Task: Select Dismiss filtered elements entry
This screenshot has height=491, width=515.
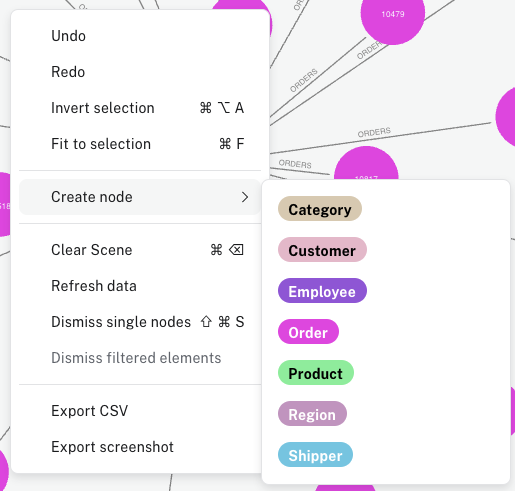Action: pos(140,358)
